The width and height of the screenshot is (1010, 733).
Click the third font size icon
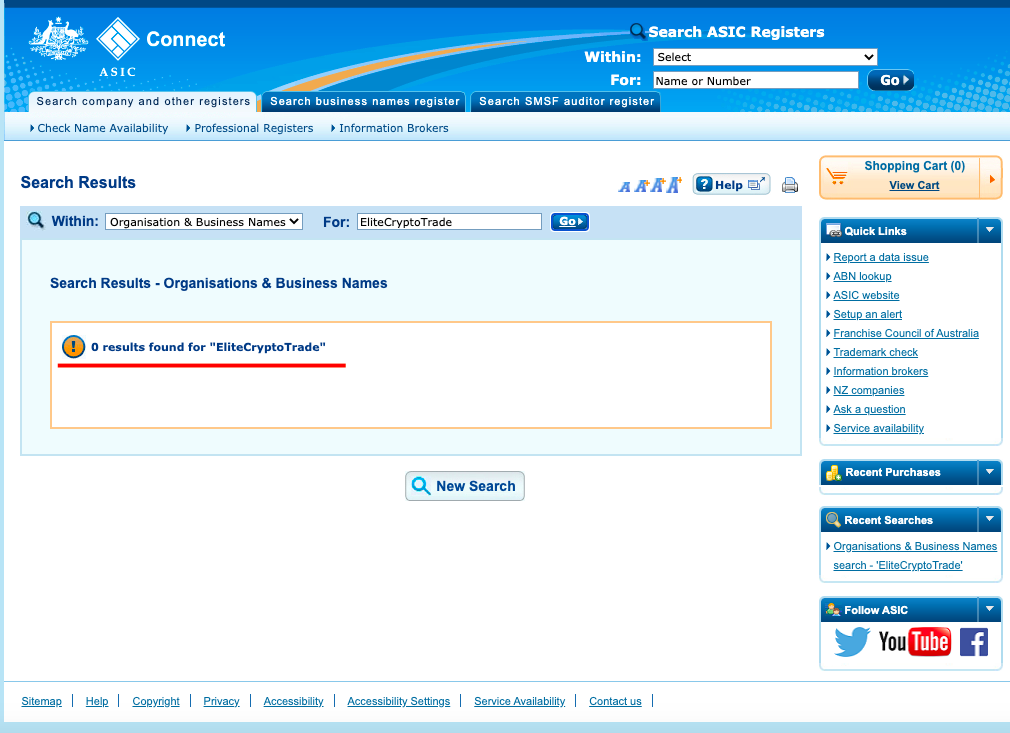658,186
